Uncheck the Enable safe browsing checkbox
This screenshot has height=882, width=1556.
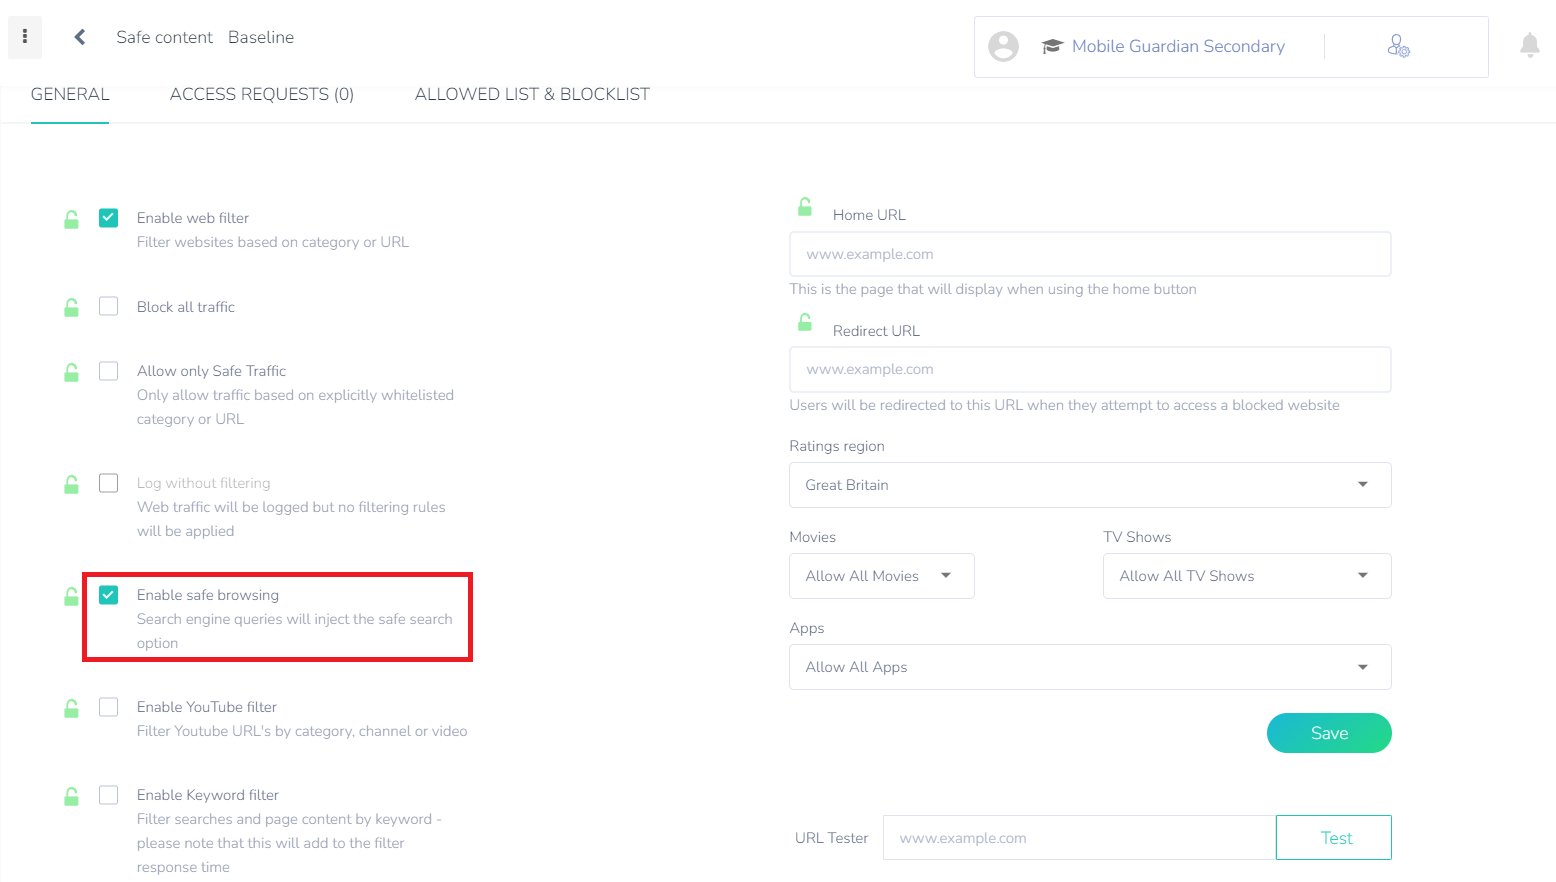point(109,595)
